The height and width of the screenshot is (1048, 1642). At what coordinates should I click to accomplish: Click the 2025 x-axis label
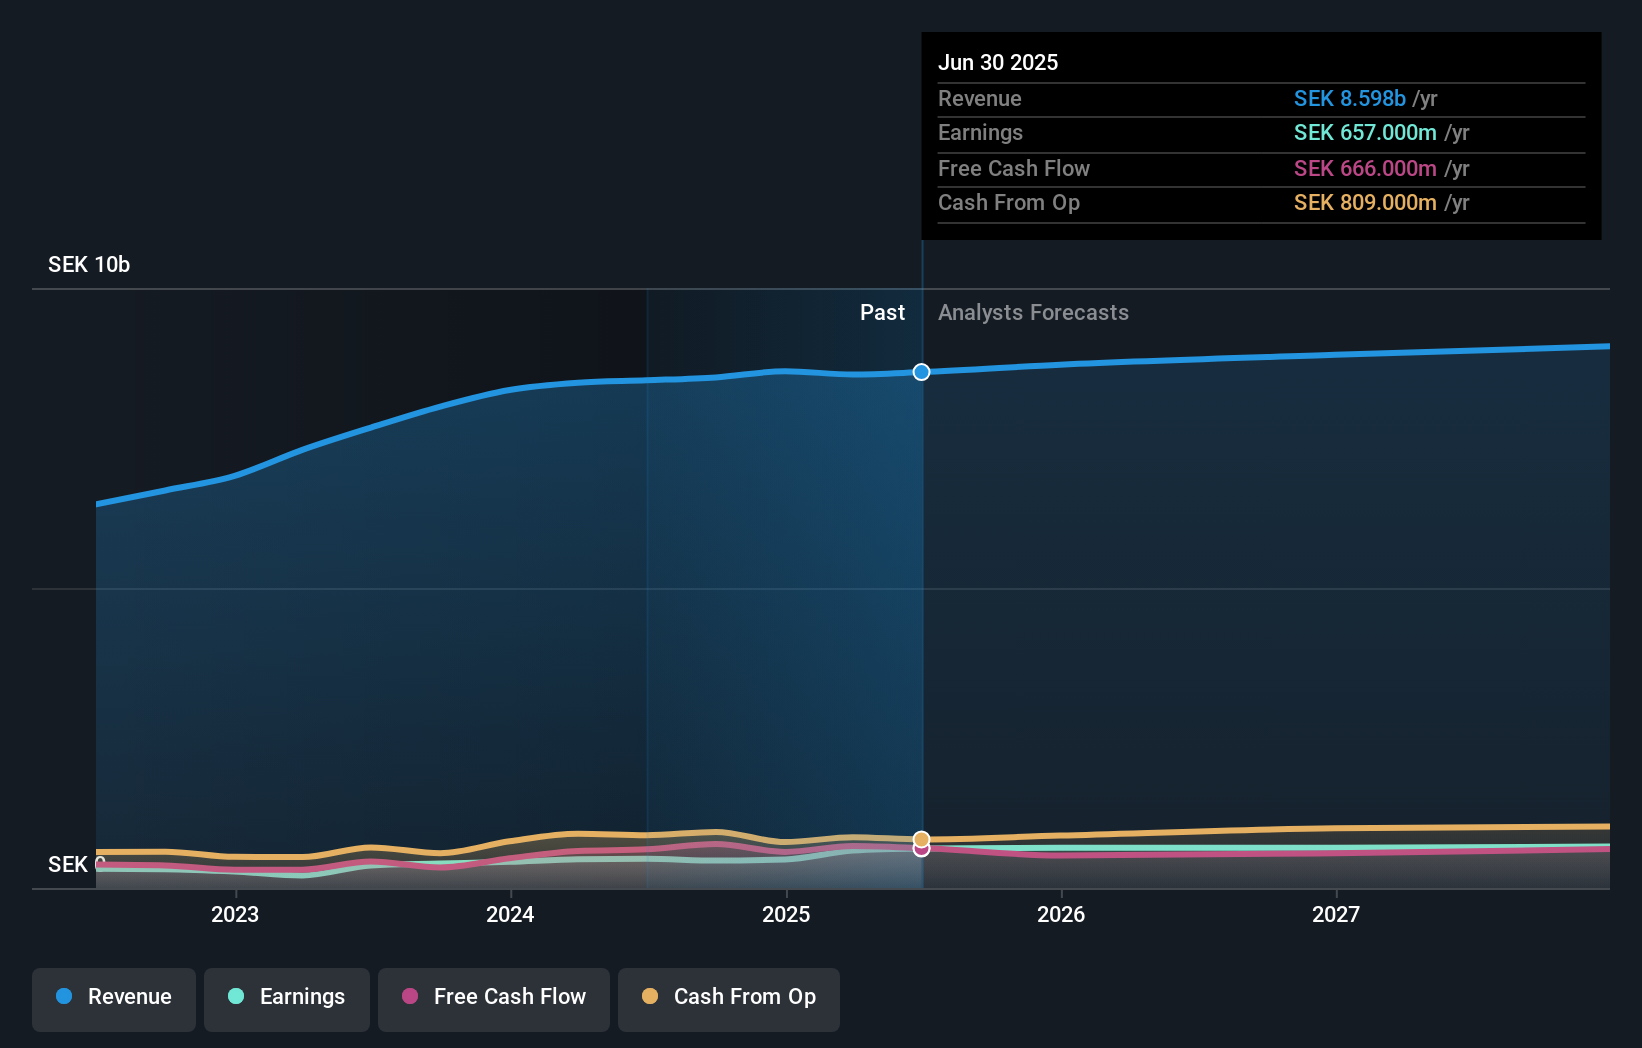786,914
